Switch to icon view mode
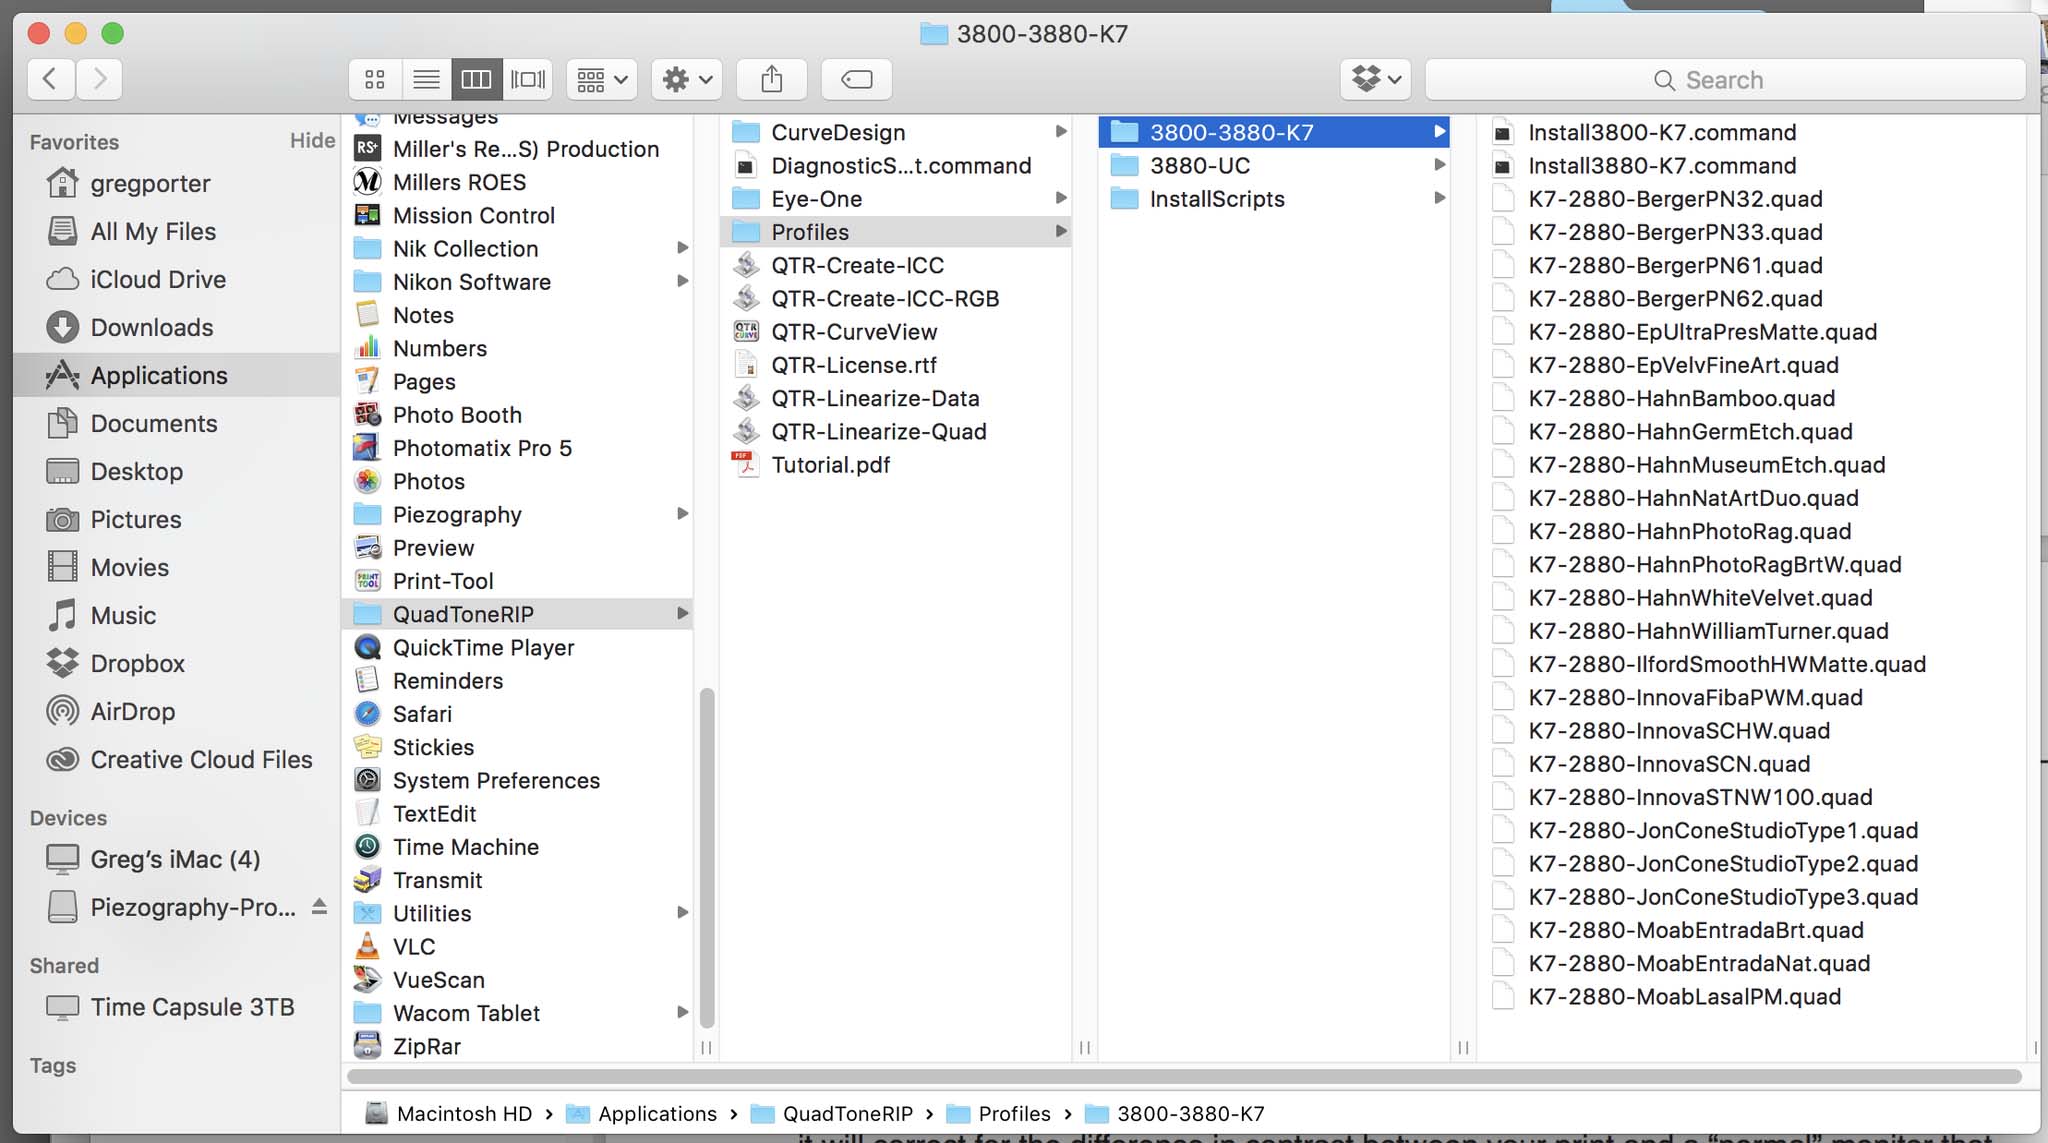The image size is (2048, 1143). click(x=375, y=79)
